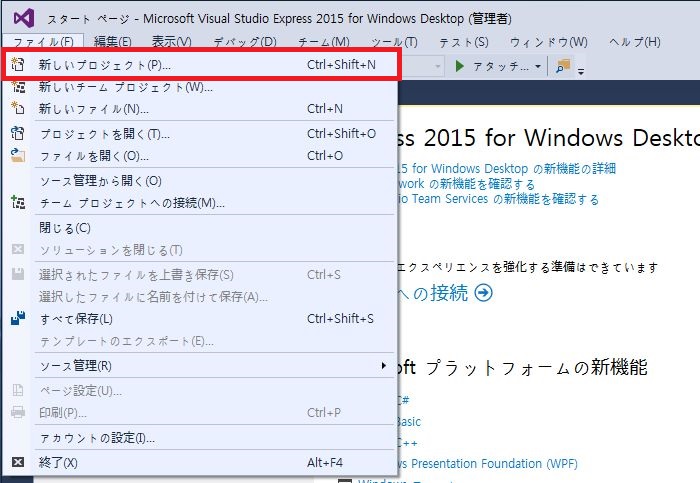Open Windows Desktop の新機能の詳細 link
This screenshot has width=700, height=483.
tap(507, 168)
